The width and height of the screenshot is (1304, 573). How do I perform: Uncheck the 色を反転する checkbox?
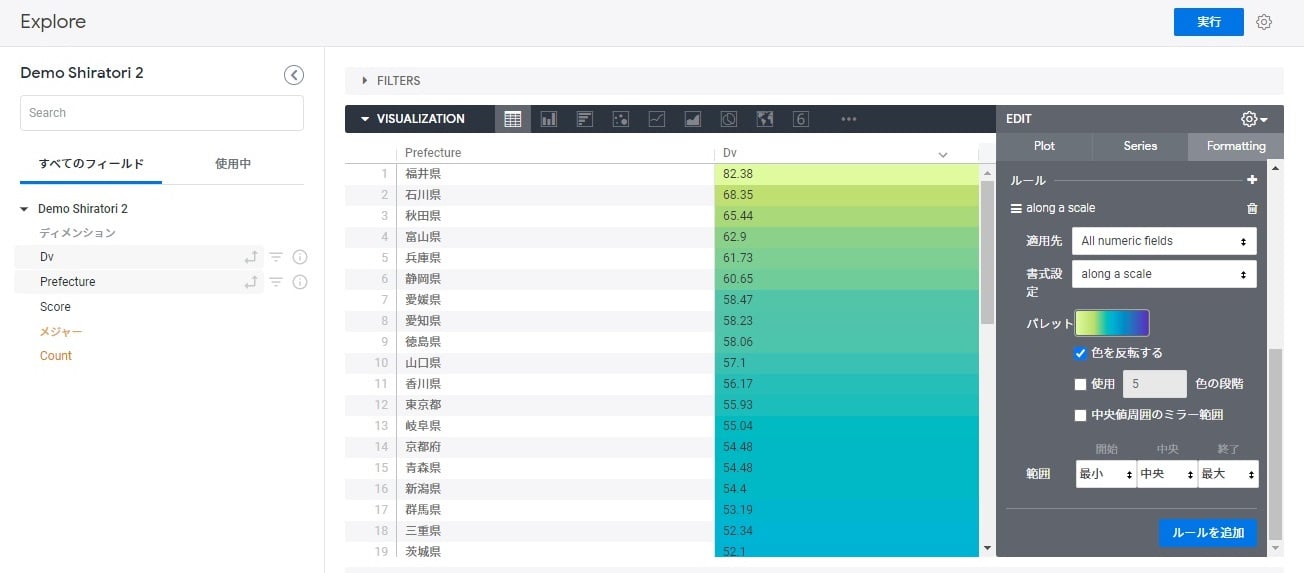coord(1080,353)
